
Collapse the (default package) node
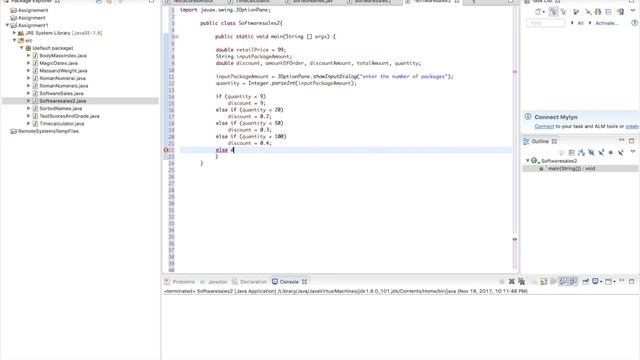22,48
